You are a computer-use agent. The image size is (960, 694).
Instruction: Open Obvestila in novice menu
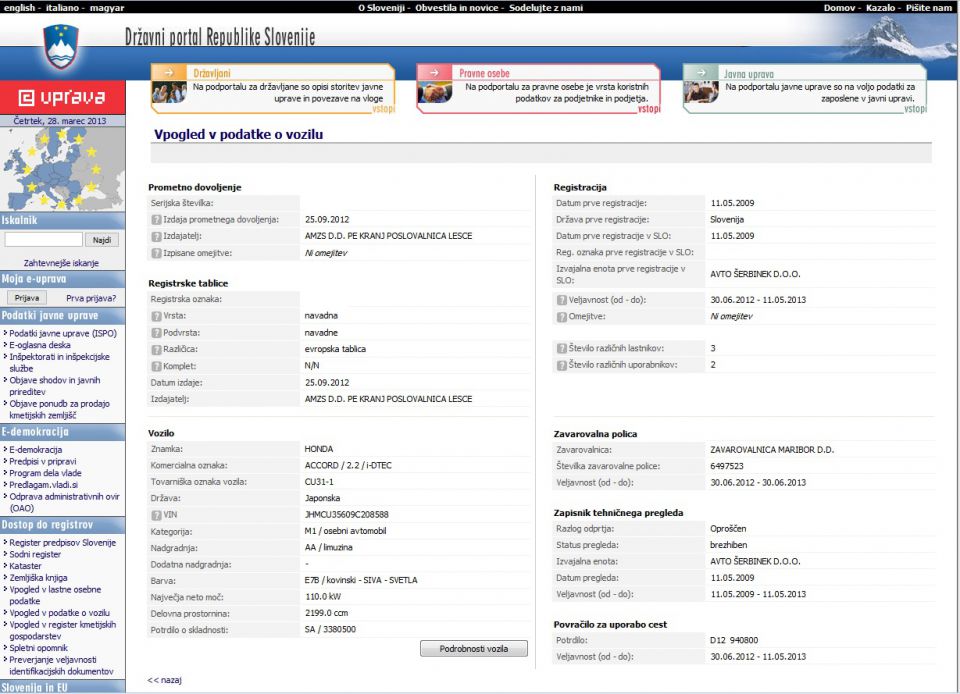(456, 7)
